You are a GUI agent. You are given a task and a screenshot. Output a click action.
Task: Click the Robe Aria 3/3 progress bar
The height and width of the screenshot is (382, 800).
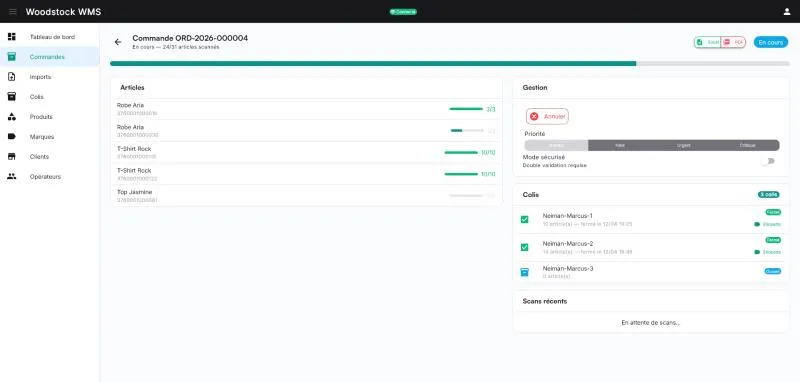point(466,109)
